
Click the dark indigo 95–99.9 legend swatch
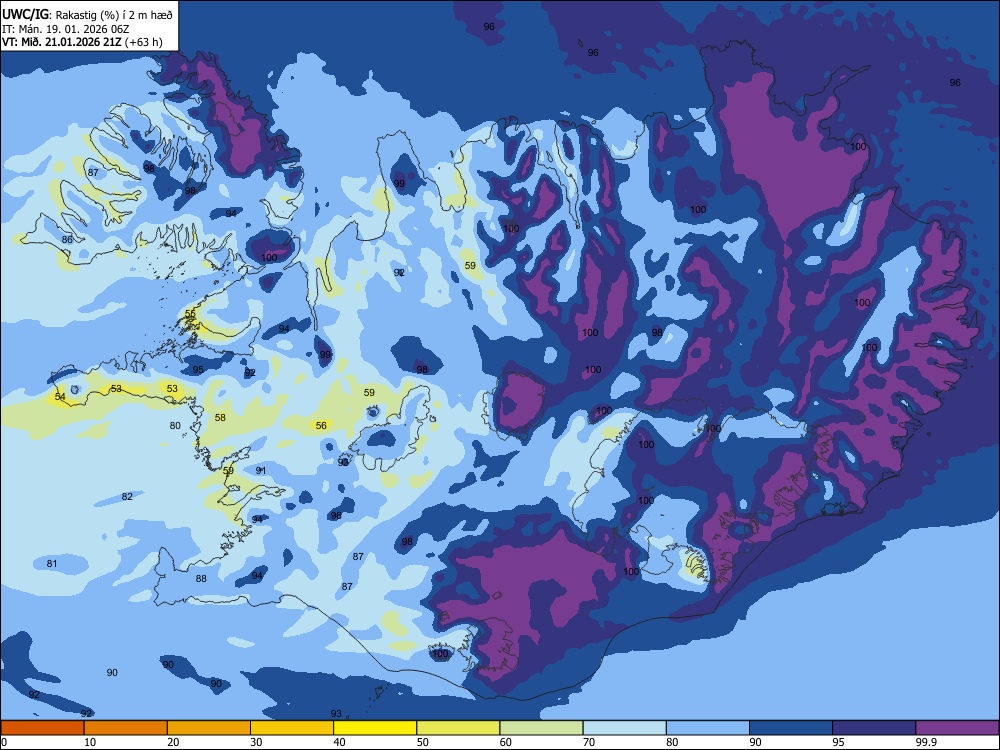(x=874, y=728)
